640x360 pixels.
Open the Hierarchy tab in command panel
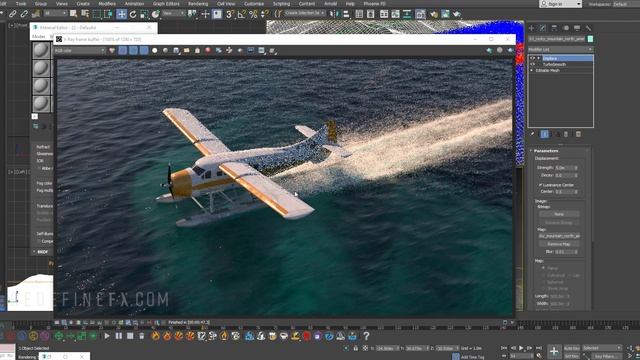pyautogui.click(x=554, y=28)
